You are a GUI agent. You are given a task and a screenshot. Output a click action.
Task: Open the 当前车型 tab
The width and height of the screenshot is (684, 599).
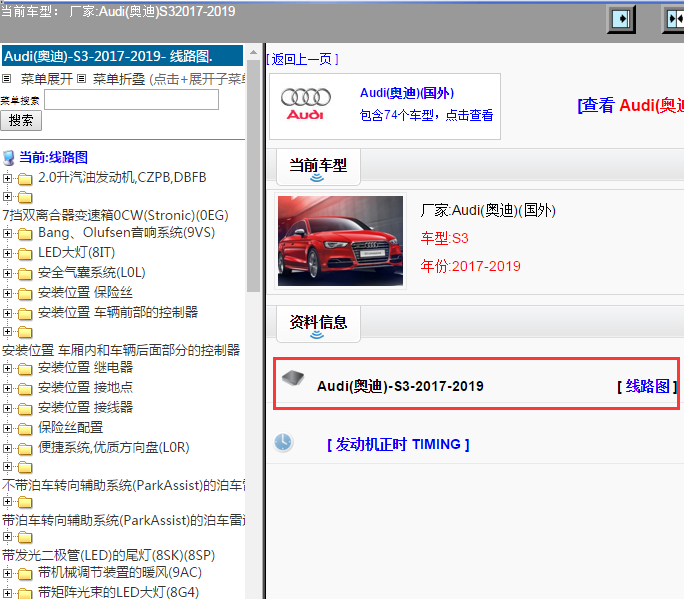[x=318, y=167]
